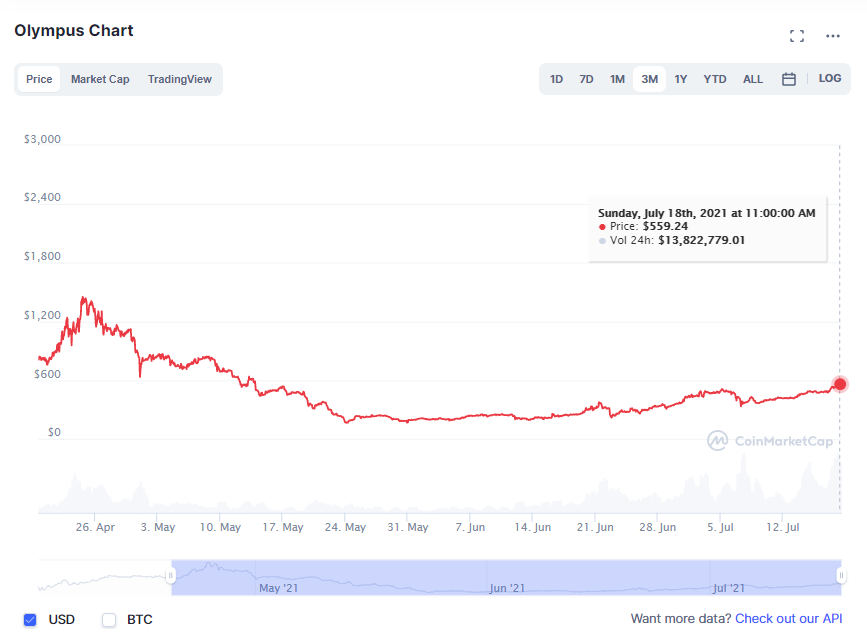Switch to the Market Cap tab

(x=100, y=79)
